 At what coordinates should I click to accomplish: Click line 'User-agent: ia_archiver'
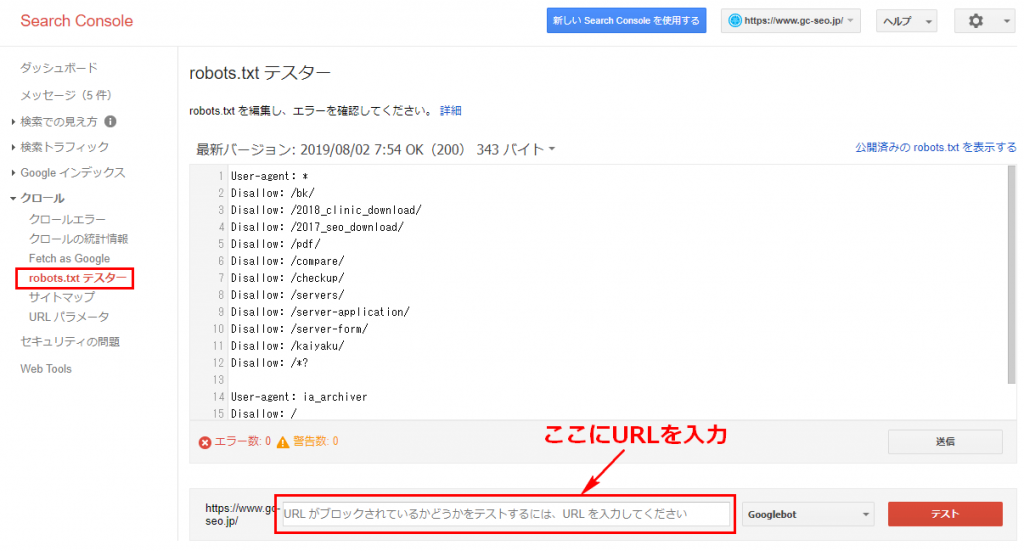(x=298, y=397)
